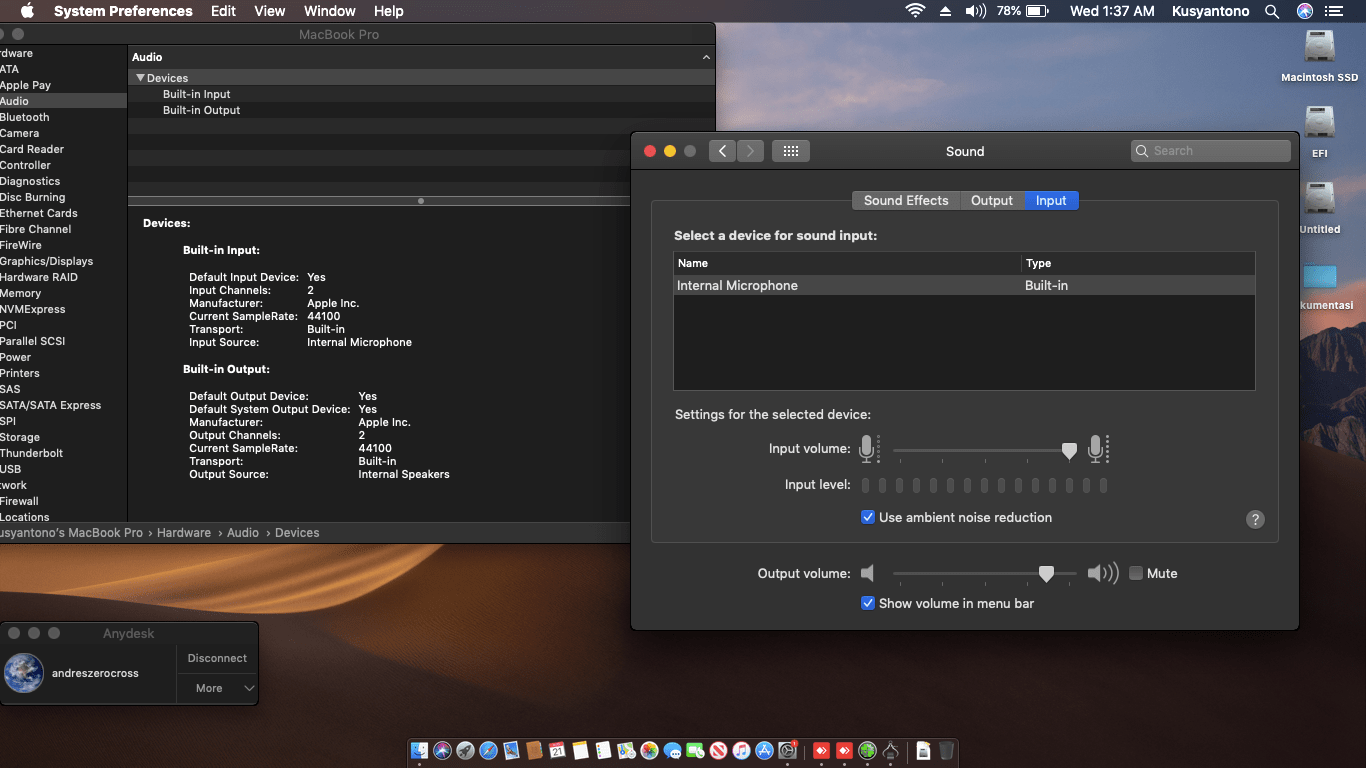Open Trash in the Dock
Screen dimensions: 1366x768
[x=947, y=750]
